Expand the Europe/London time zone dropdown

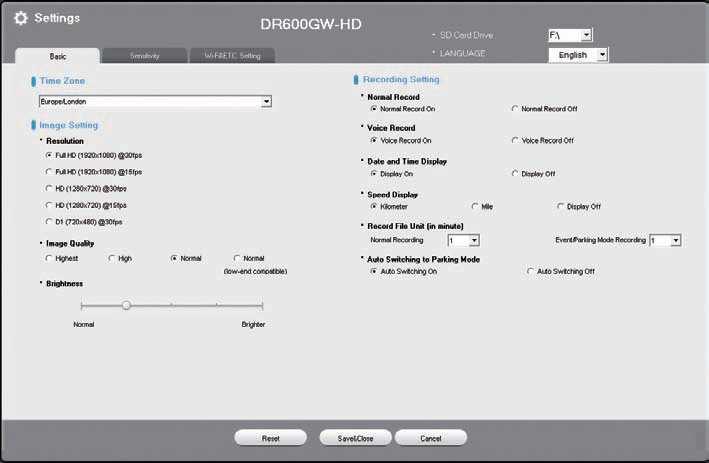tap(155, 101)
